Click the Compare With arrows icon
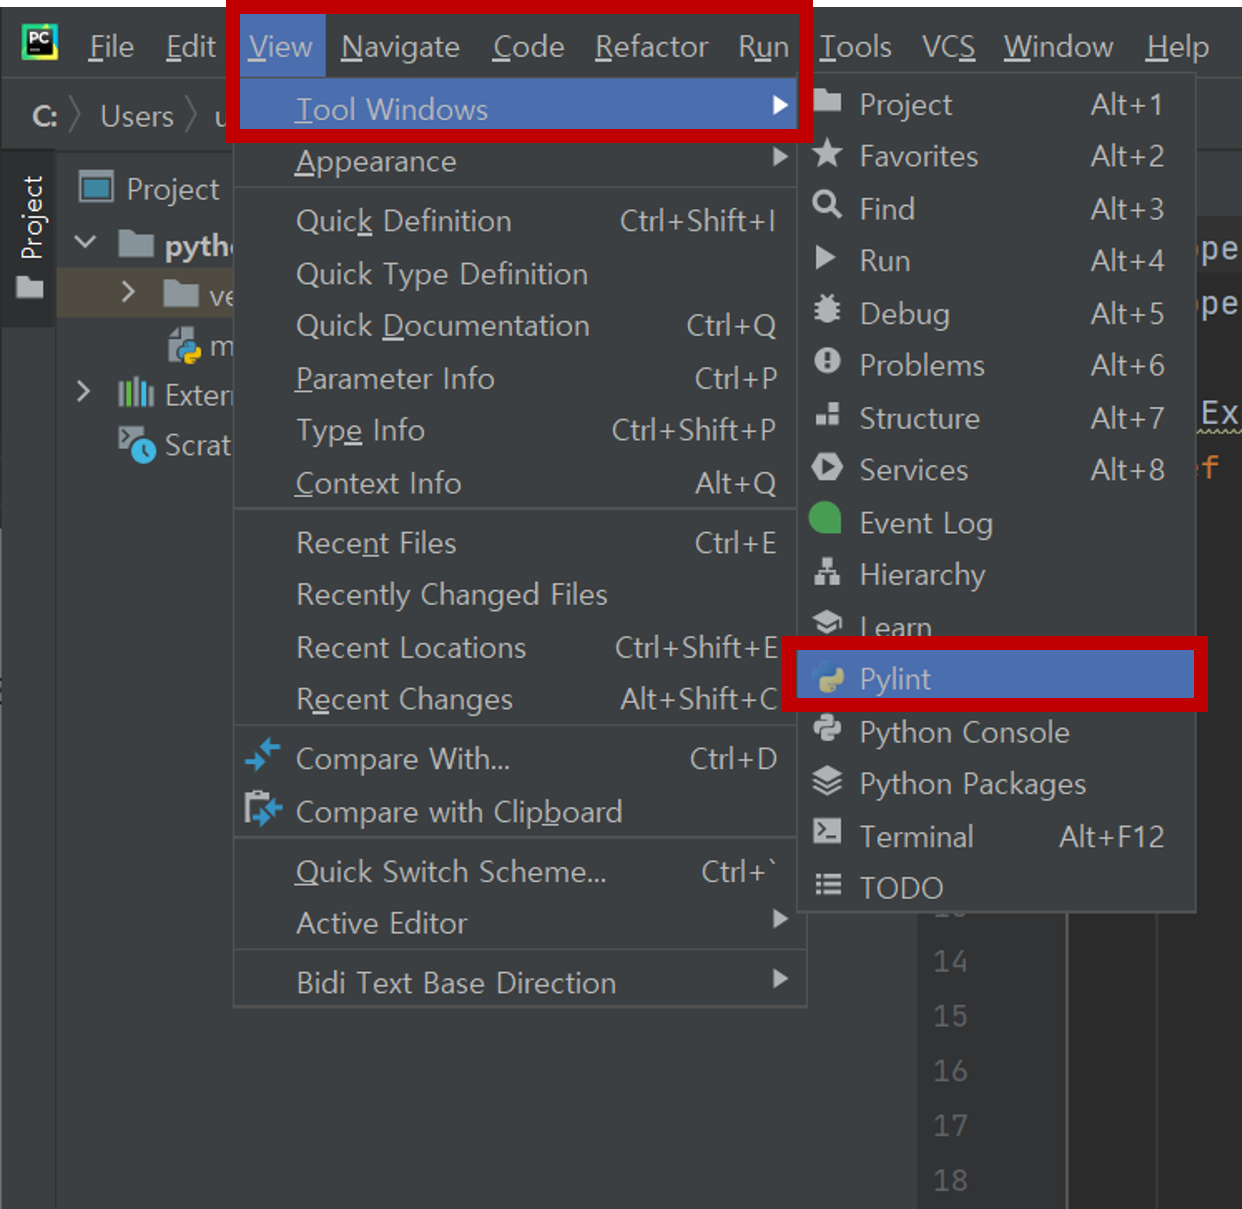 pyautogui.click(x=262, y=755)
